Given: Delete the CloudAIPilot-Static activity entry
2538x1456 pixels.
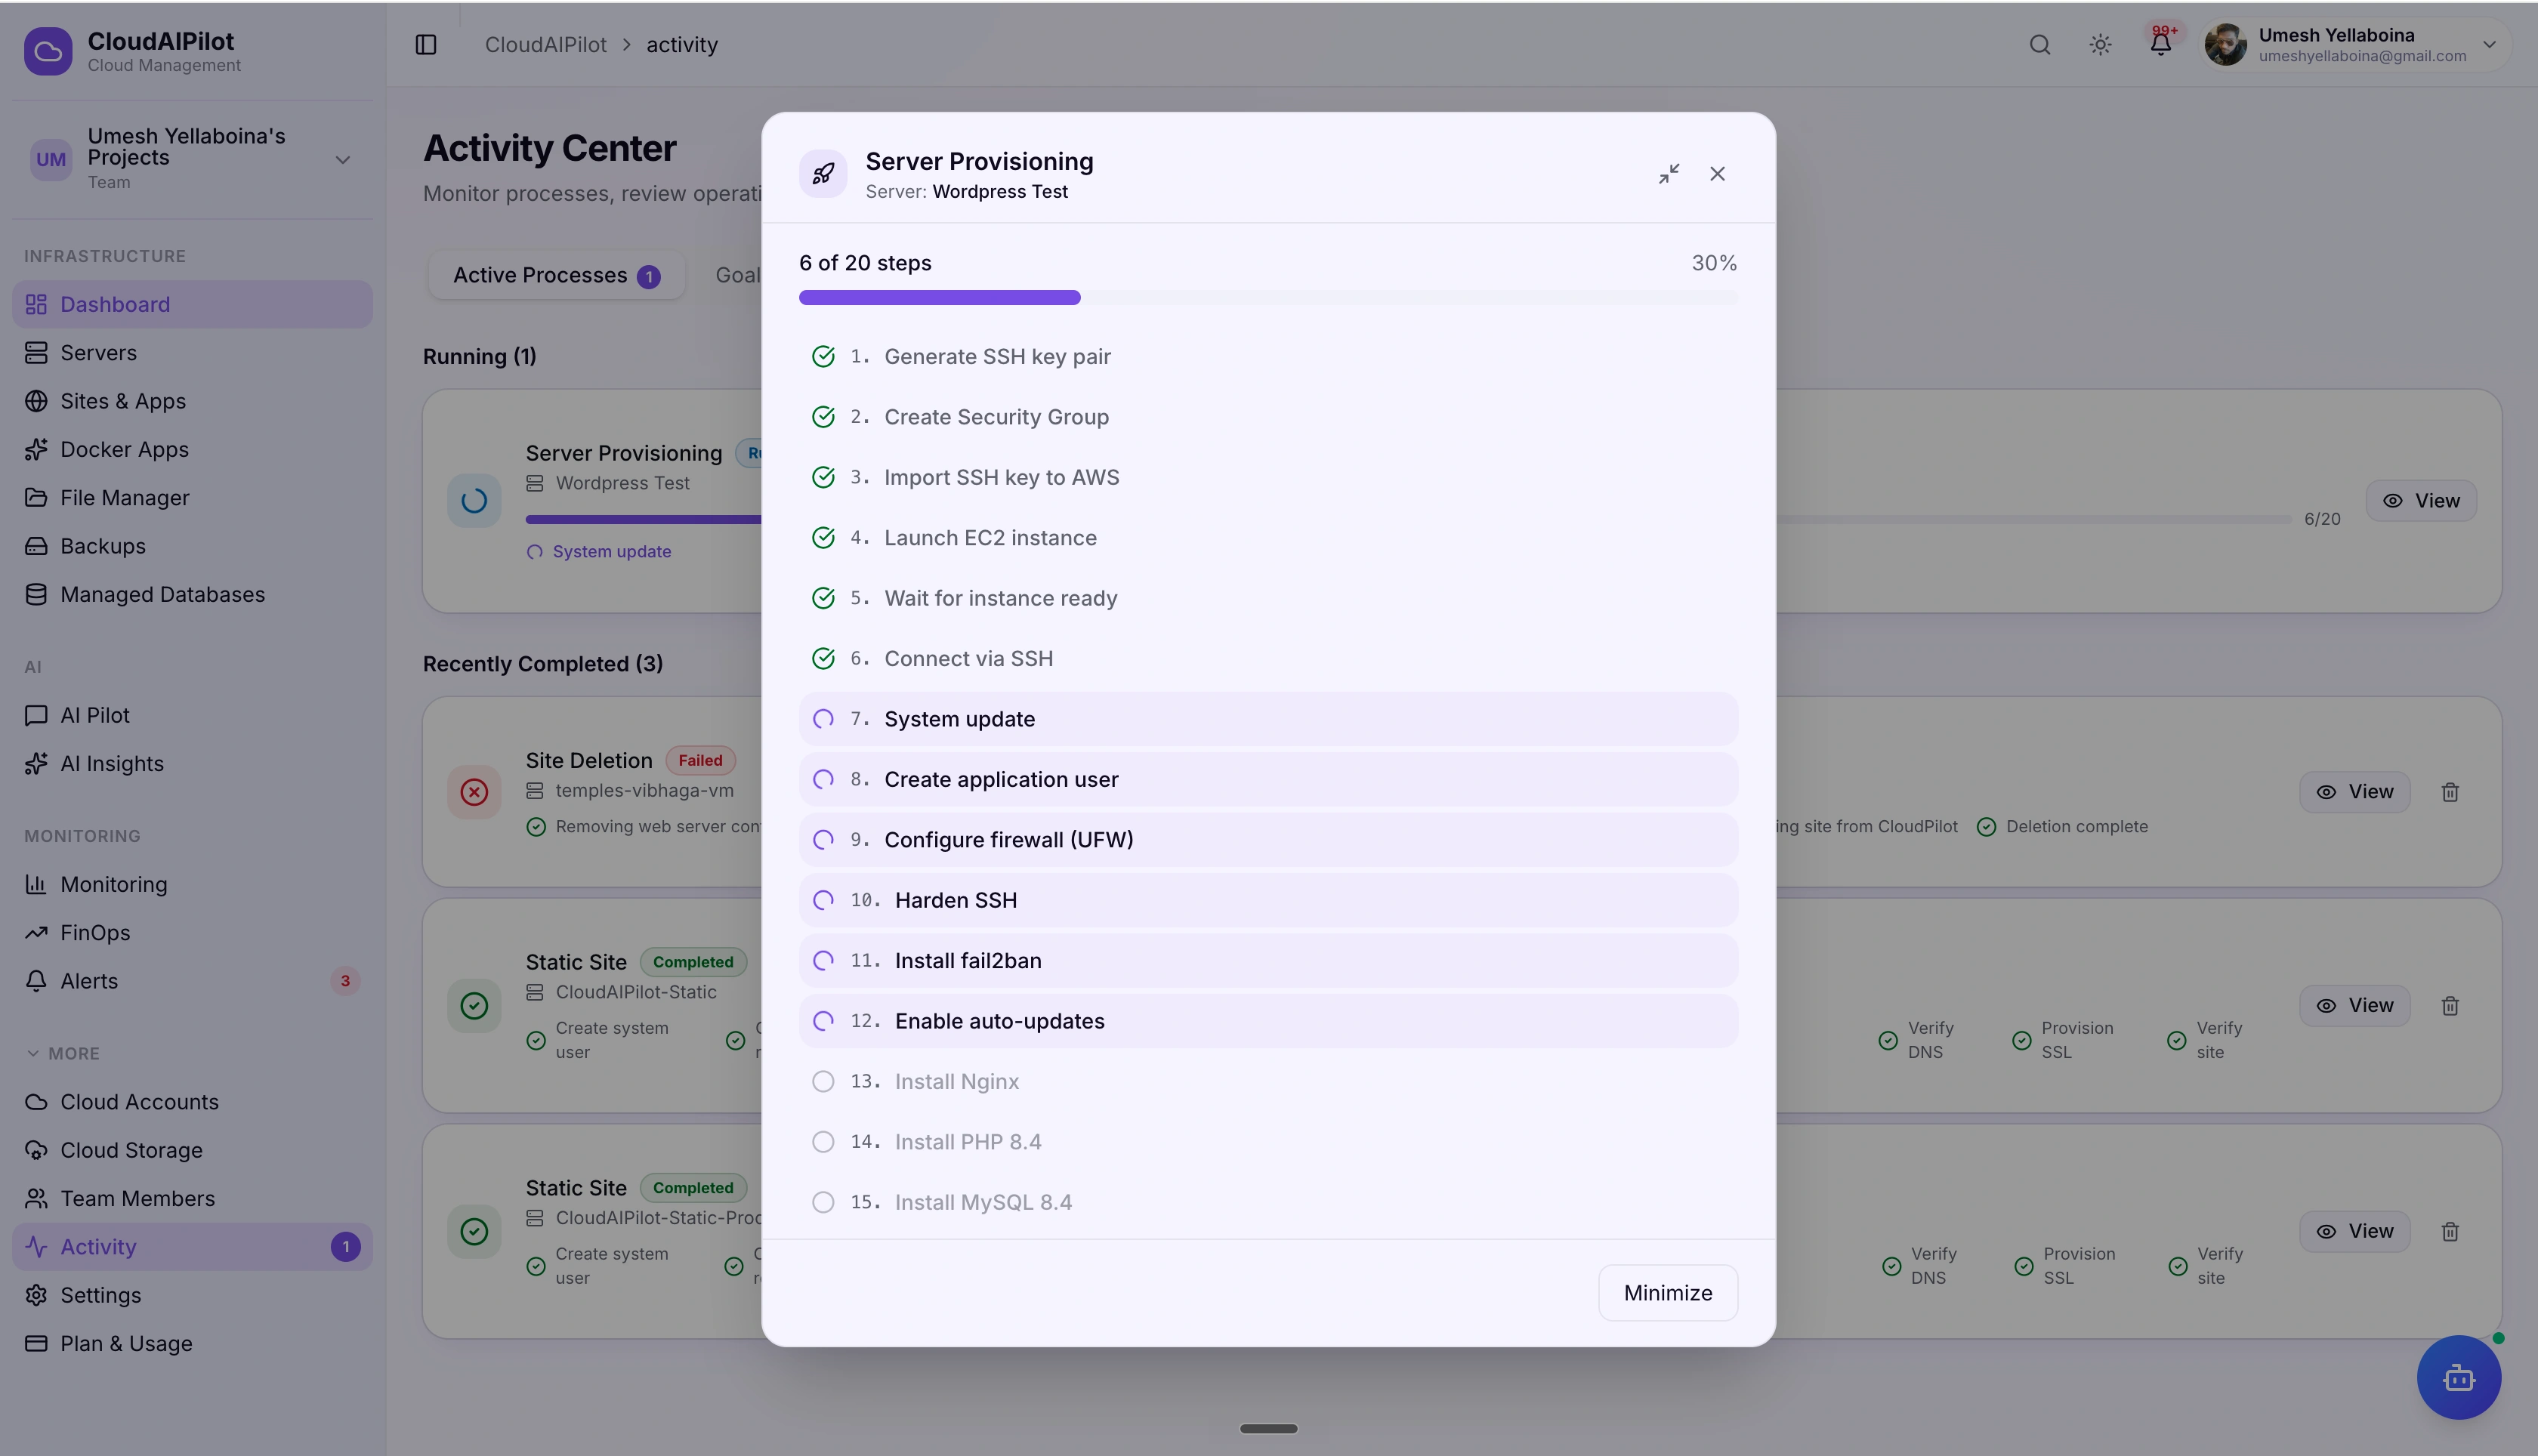Looking at the screenshot, I should tap(2450, 1006).
